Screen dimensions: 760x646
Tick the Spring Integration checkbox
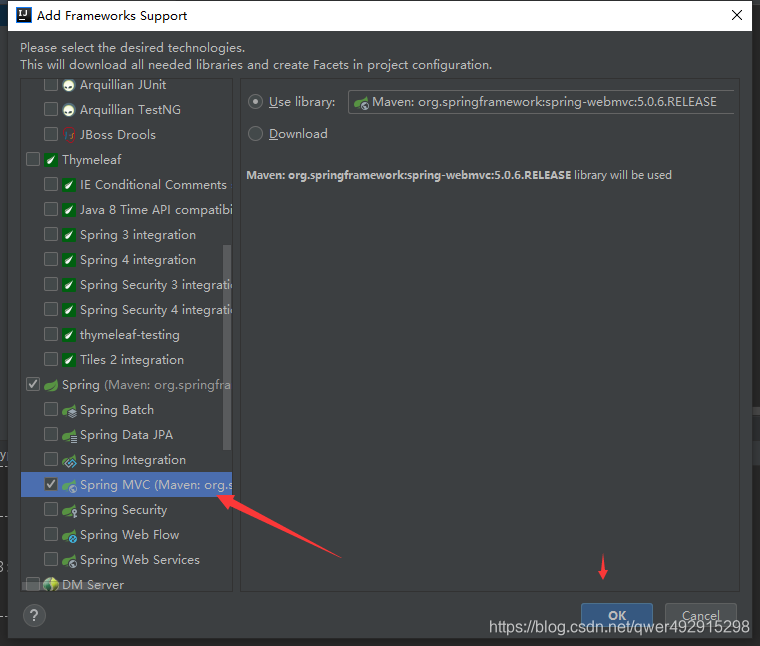(51, 458)
